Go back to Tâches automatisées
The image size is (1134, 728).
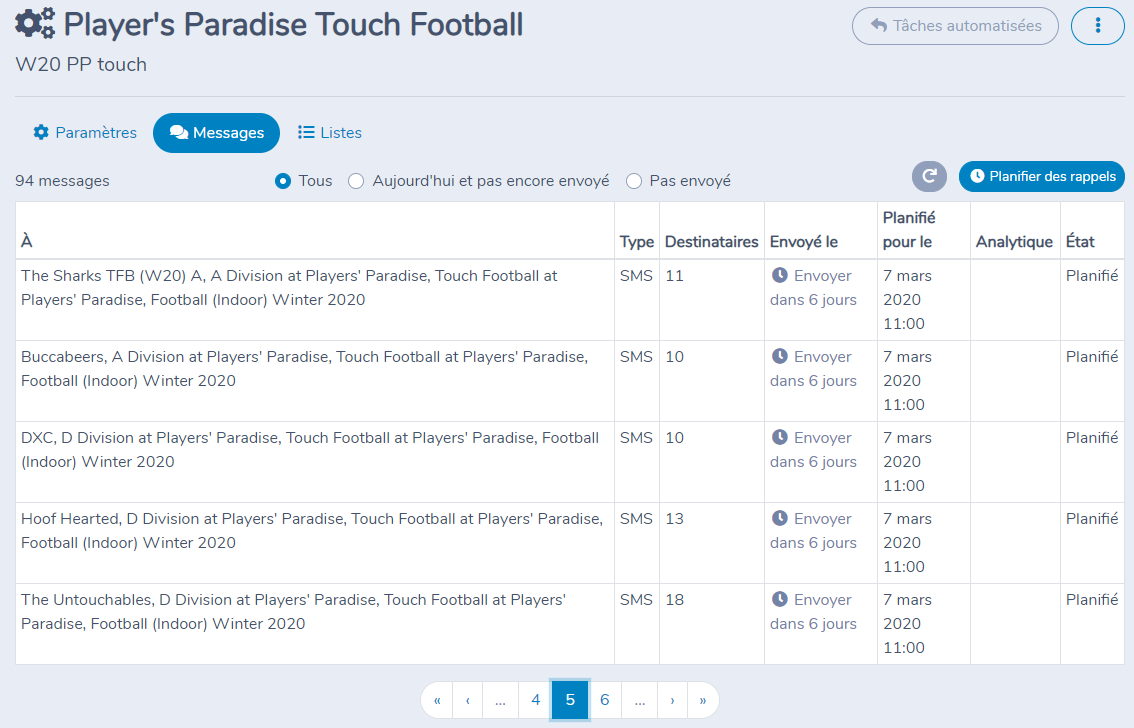point(955,26)
